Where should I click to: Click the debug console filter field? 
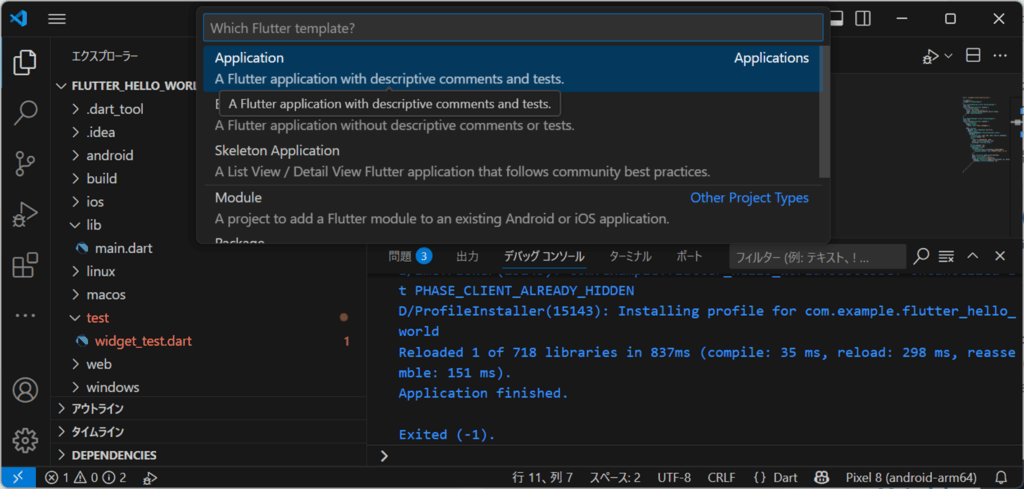[817, 257]
